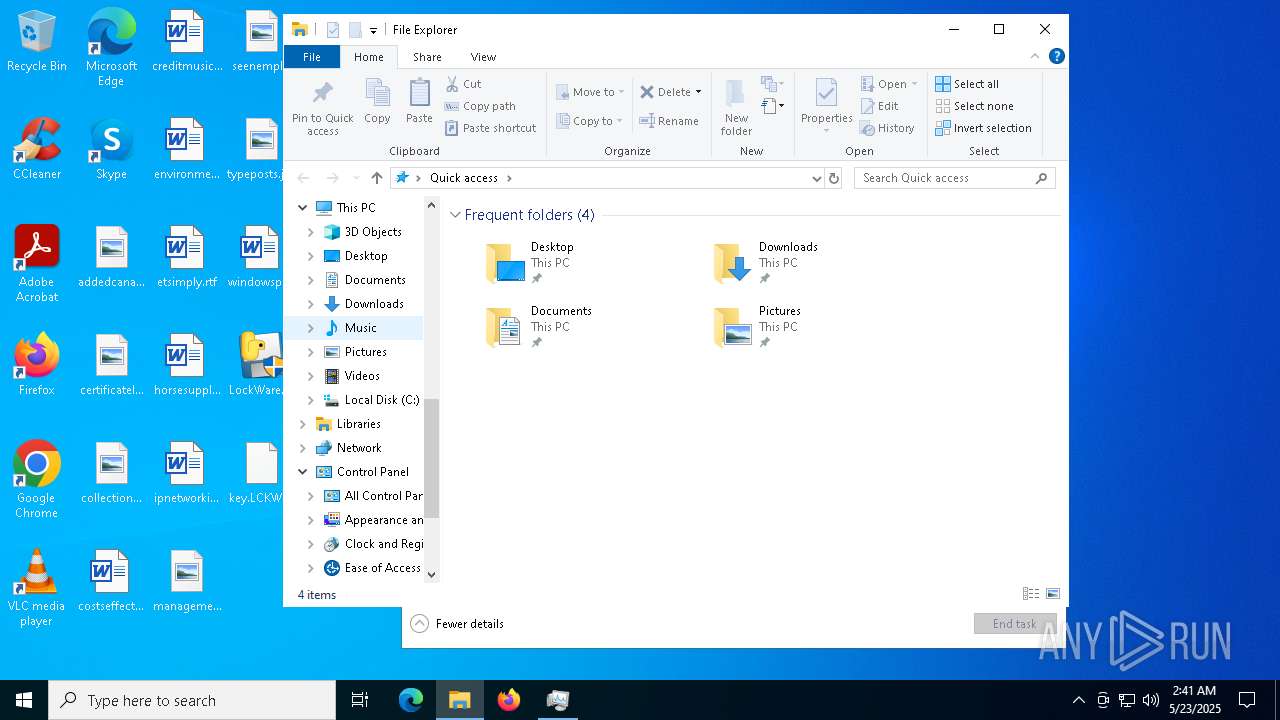This screenshot has height=720, width=1280.
Task: Select Ease of Access tree item
Action: (382, 568)
